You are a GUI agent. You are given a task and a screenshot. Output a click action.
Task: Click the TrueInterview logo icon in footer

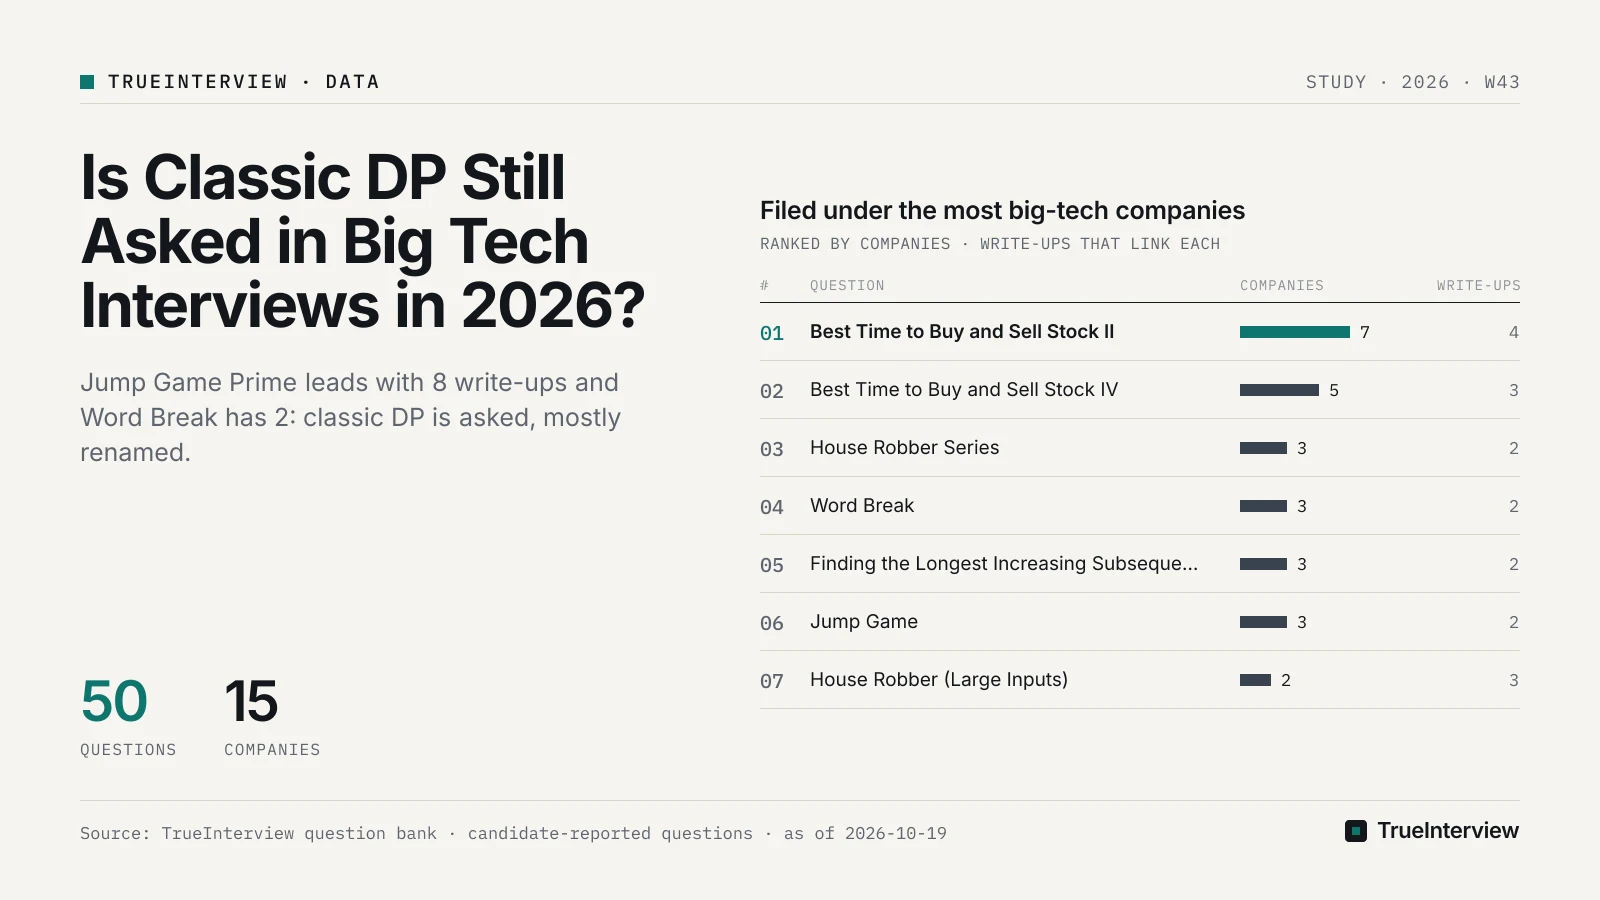pyautogui.click(x=1356, y=831)
